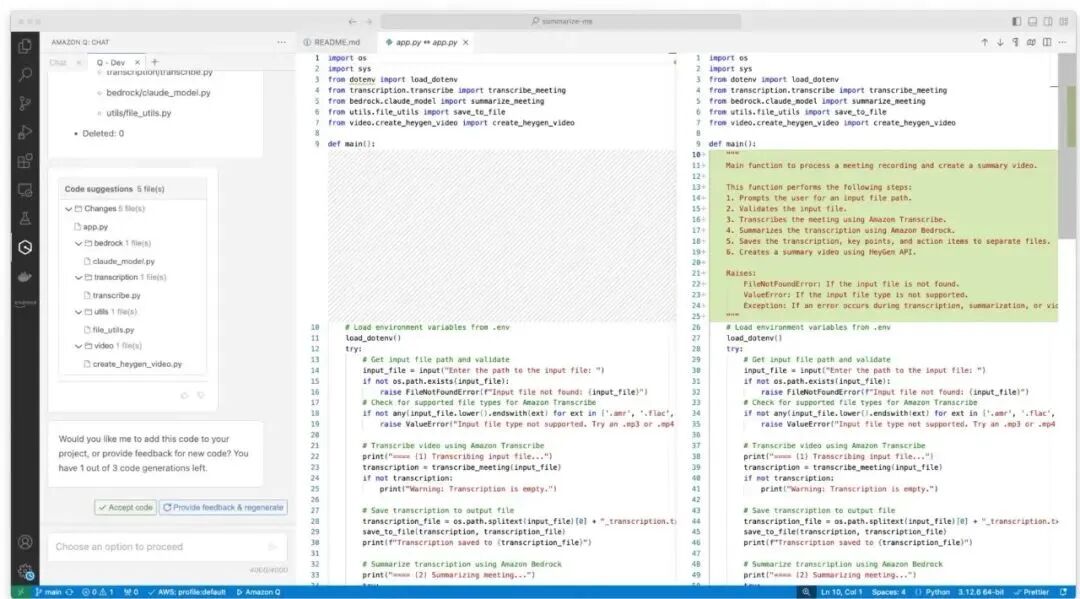
Task: Collapse the transcription folder
Action: [79, 277]
